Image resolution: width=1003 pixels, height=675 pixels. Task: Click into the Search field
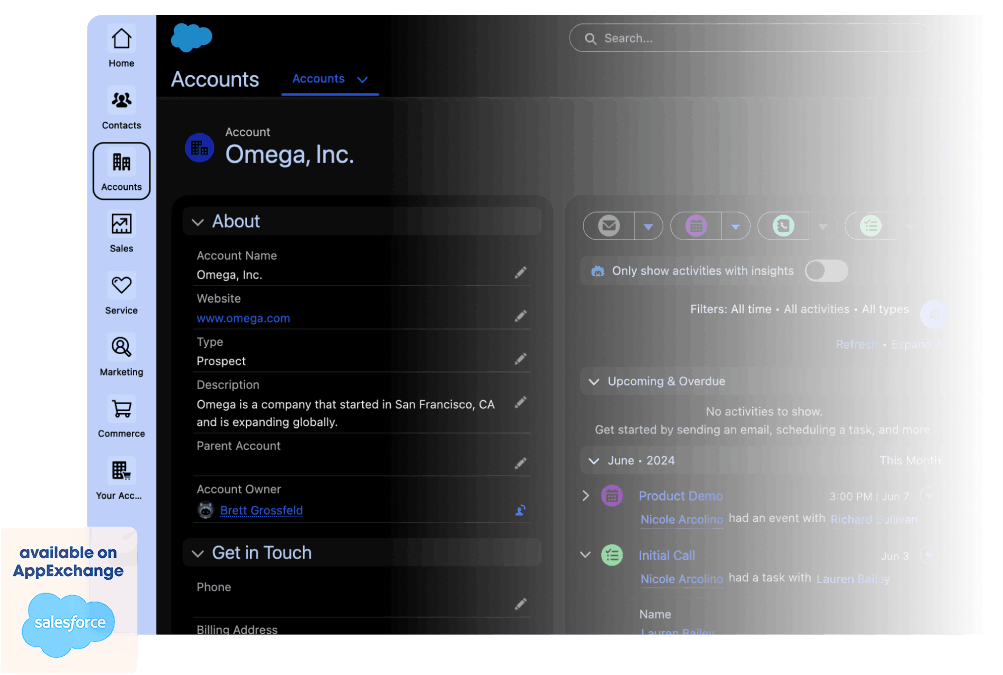(x=750, y=38)
